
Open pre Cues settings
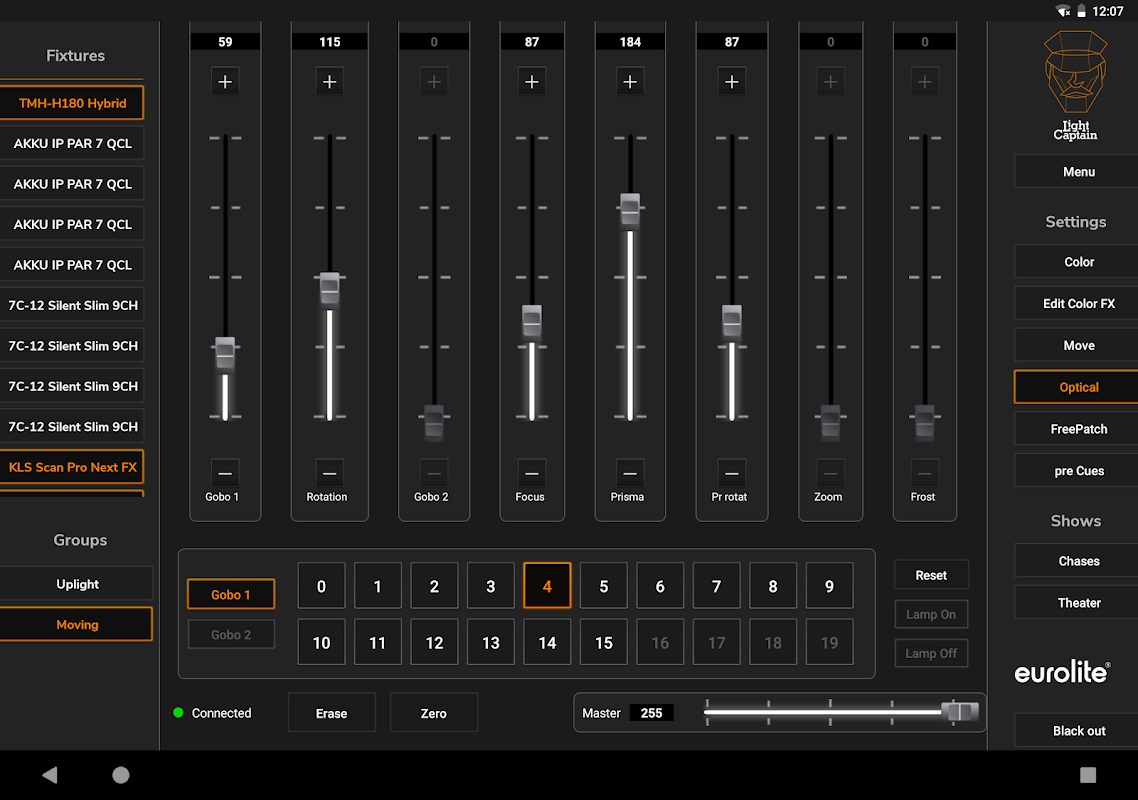(x=1076, y=470)
